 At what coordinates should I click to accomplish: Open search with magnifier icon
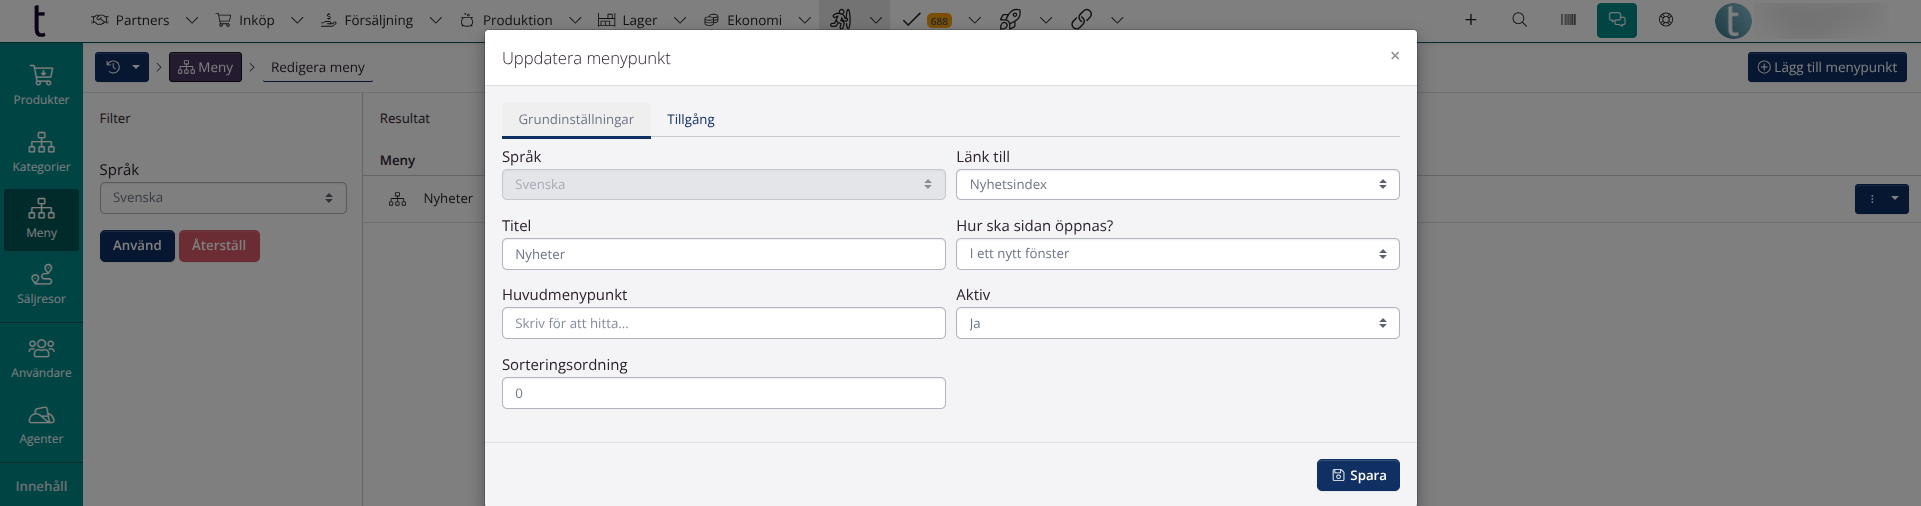click(1519, 20)
